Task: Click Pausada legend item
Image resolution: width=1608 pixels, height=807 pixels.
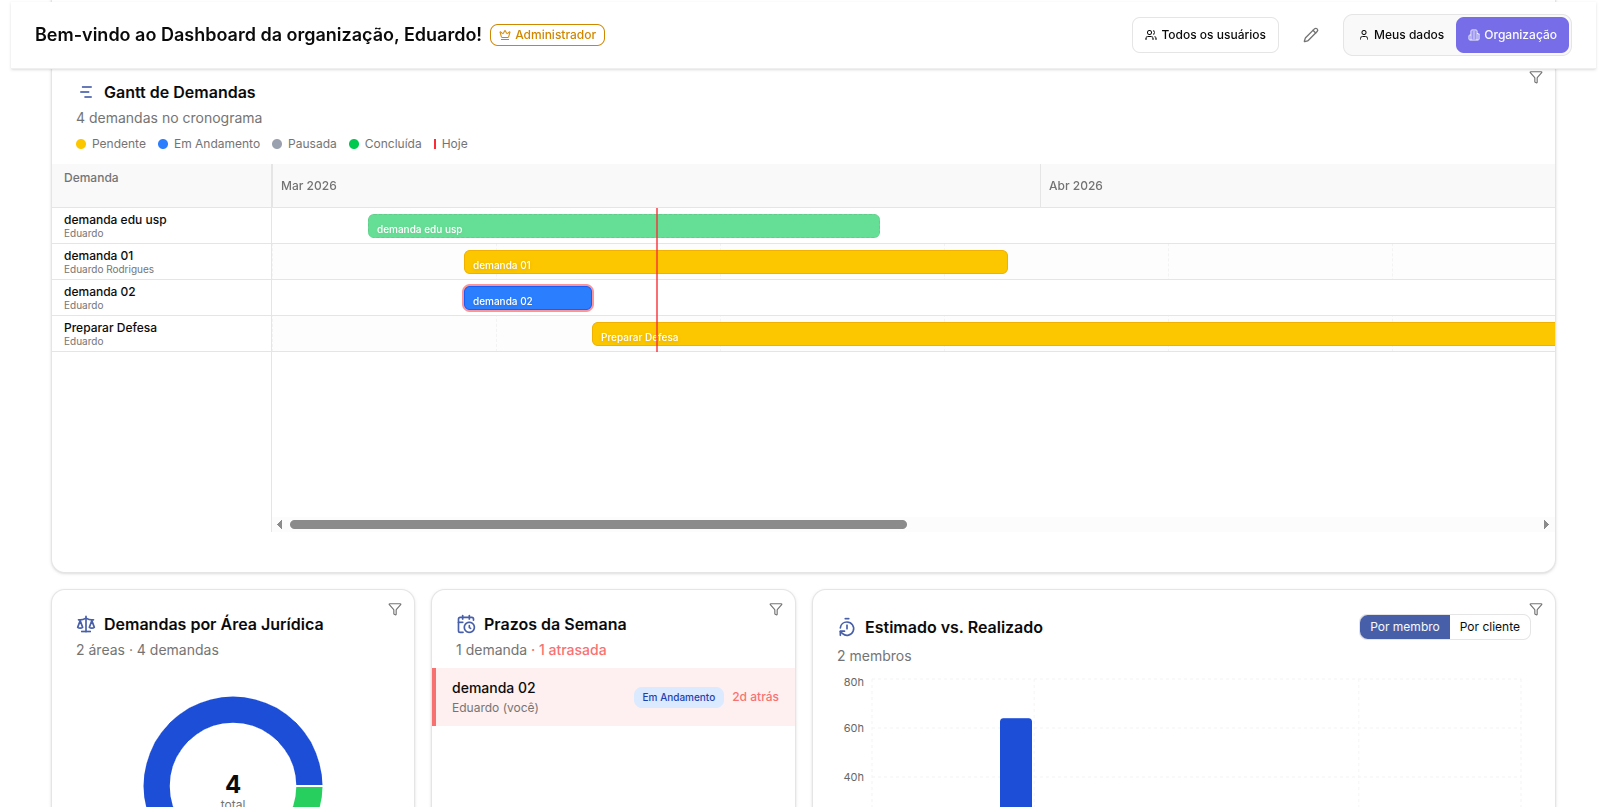Action: click(x=304, y=144)
